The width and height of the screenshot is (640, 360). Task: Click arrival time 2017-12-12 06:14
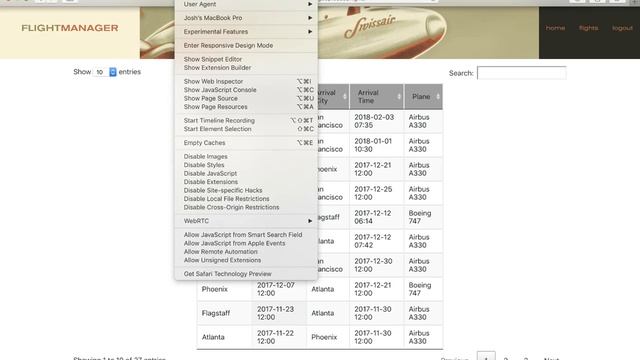click(376, 217)
